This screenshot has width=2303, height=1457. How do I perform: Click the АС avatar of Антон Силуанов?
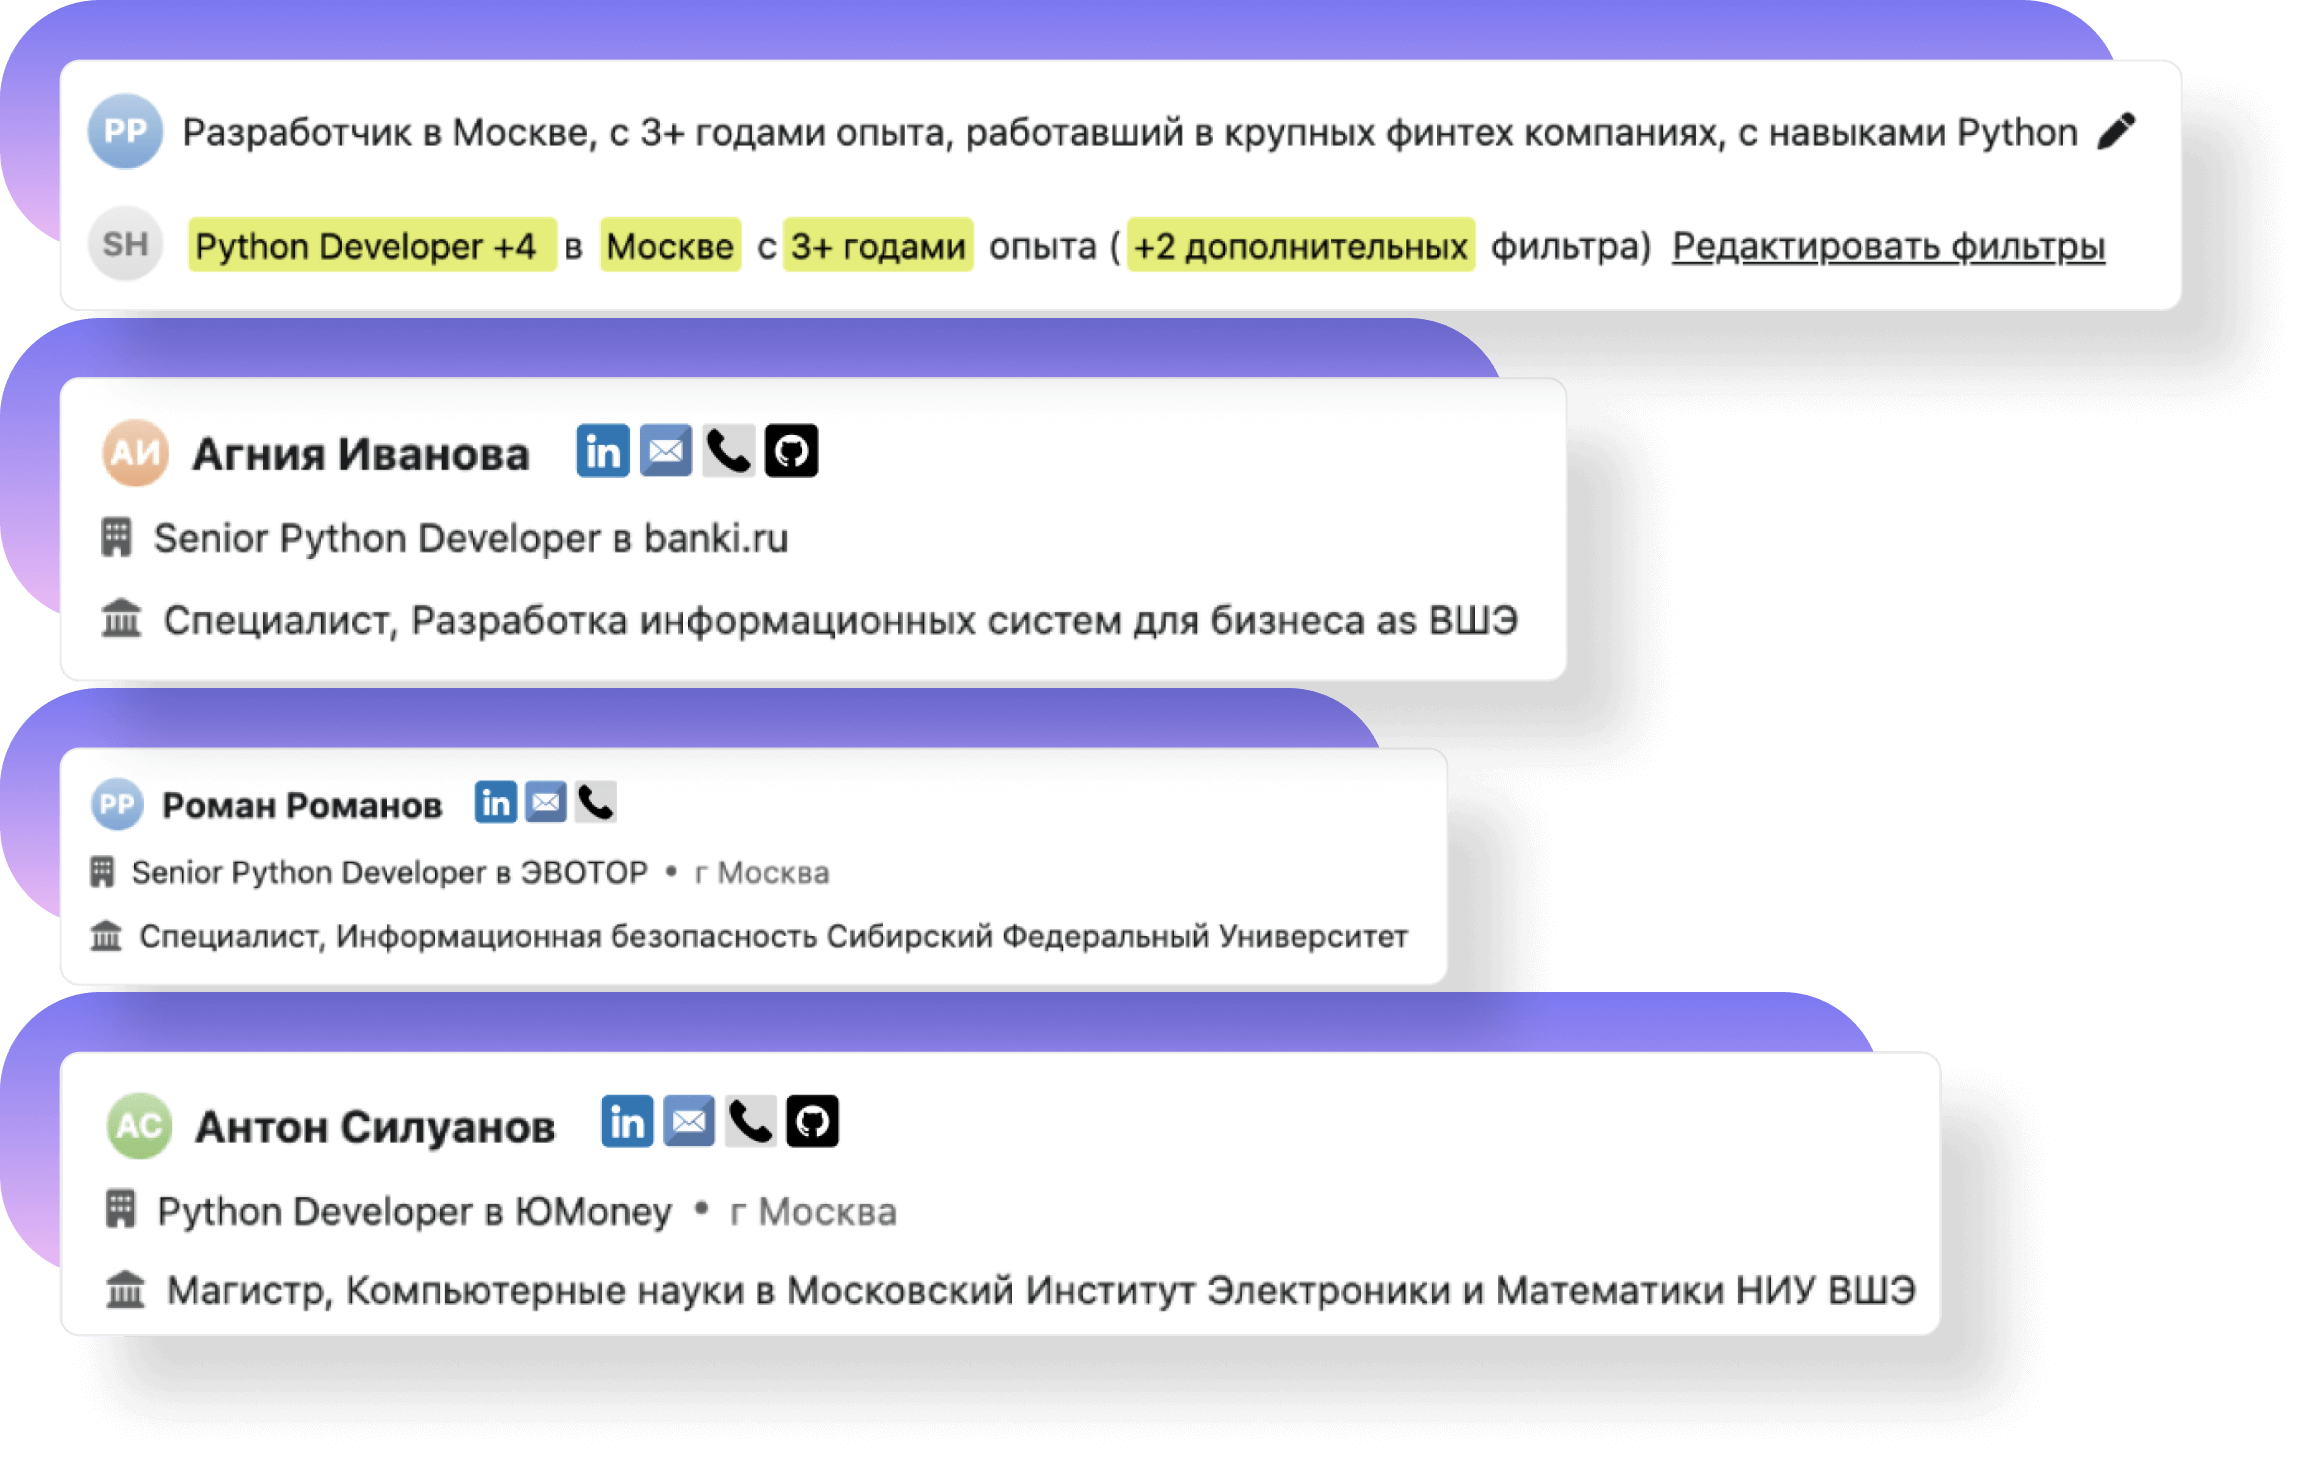point(139,1126)
